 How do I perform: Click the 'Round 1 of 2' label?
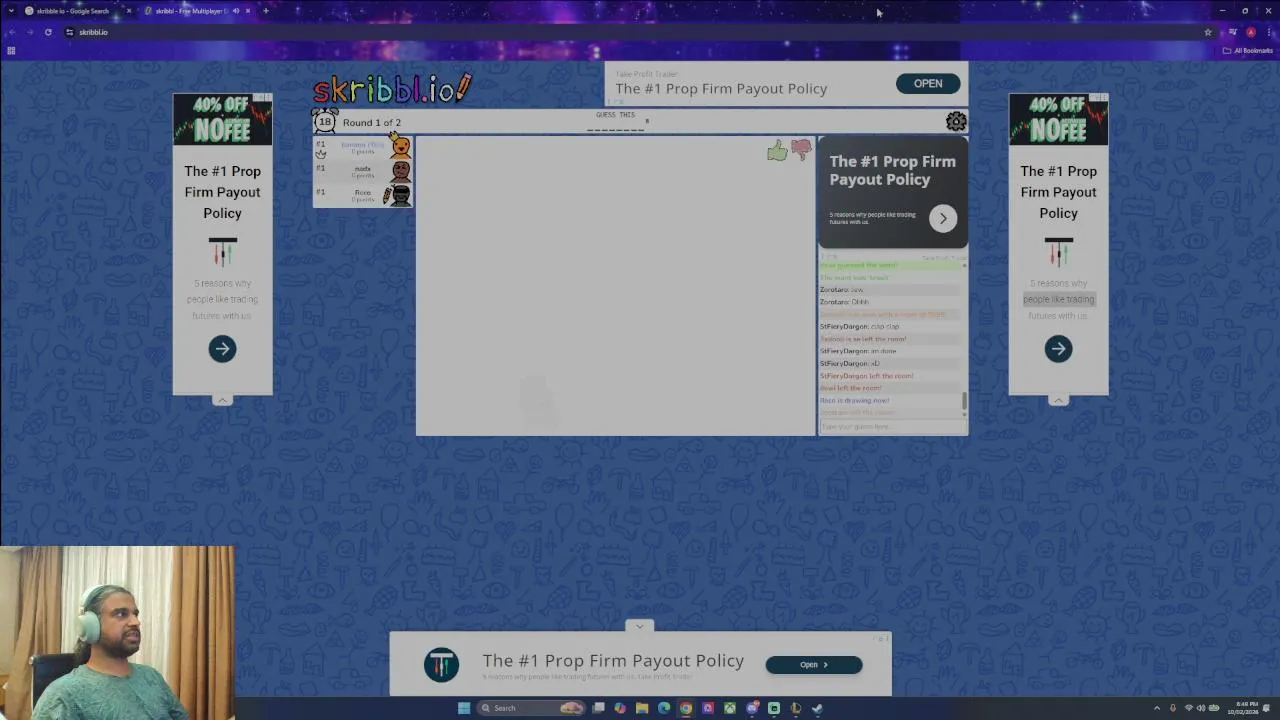tap(372, 123)
